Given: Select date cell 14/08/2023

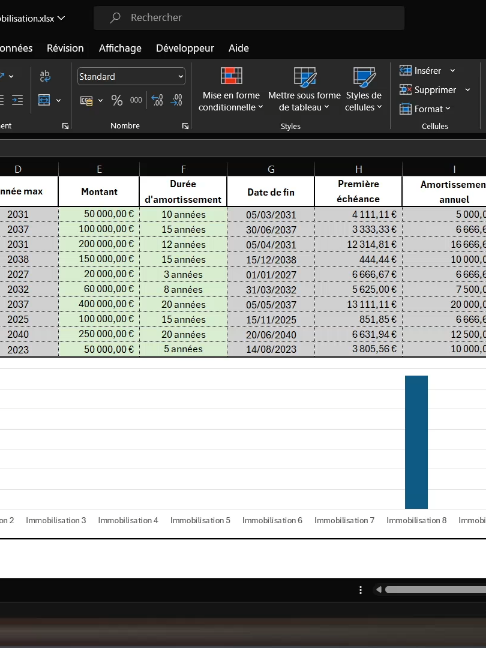Looking at the screenshot, I should [271, 349].
